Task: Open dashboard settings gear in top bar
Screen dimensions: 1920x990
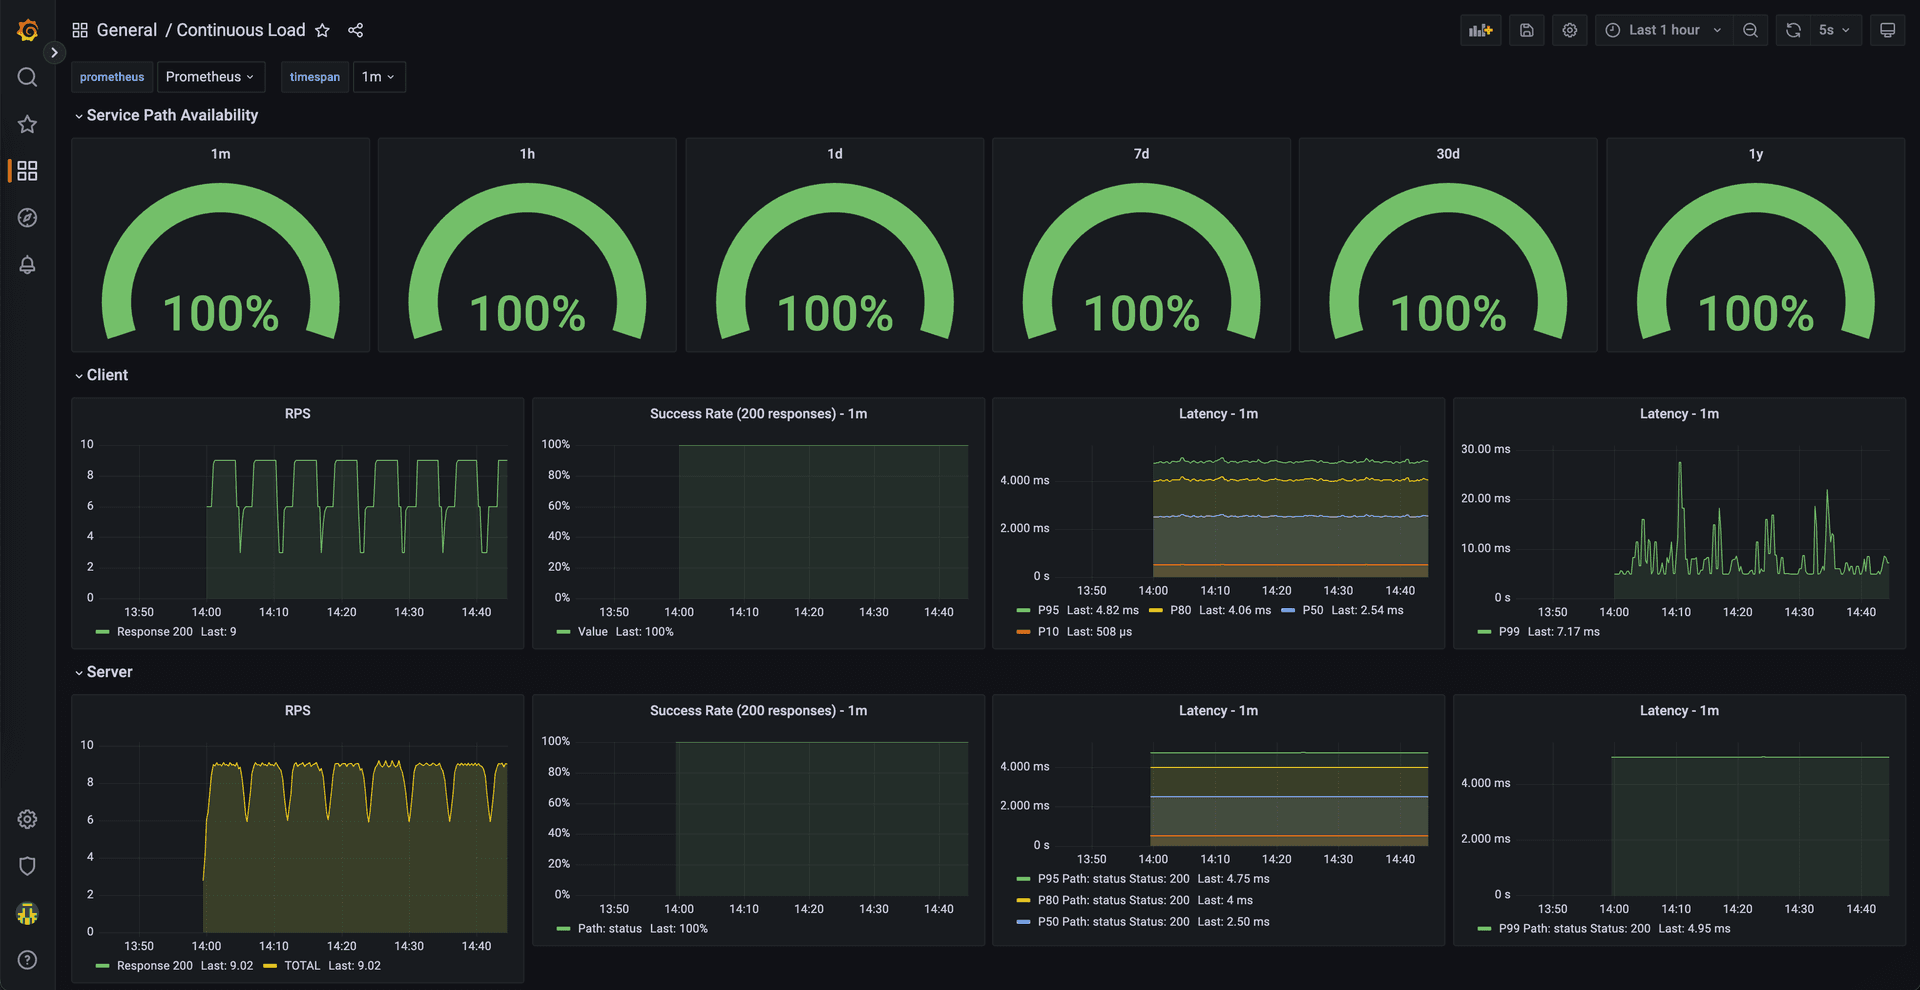Action: (x=1569, y=30)
